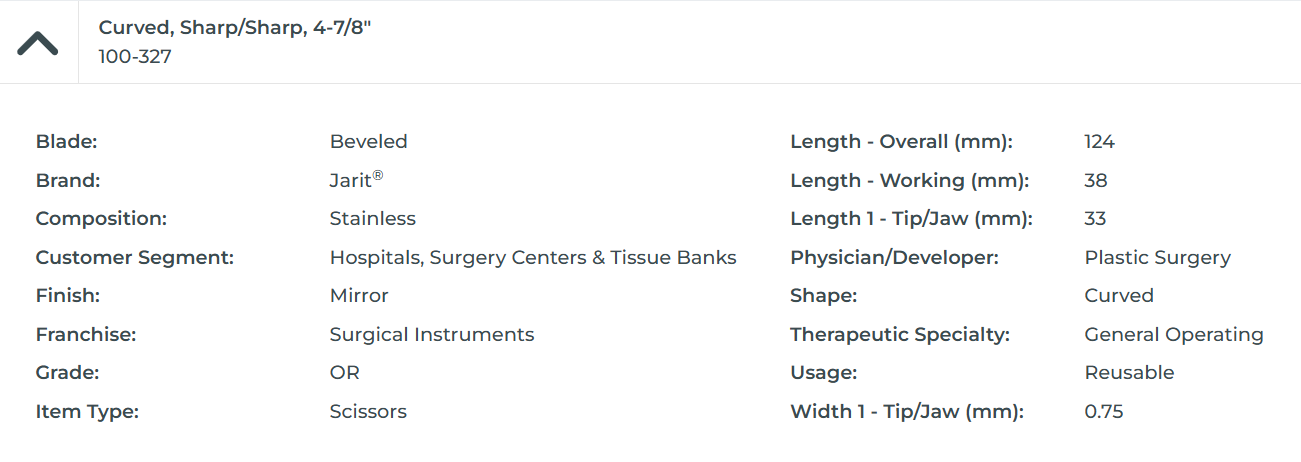1301x462 pixels.
Task: Select the overall length value 124
Action: [1099, 142]
